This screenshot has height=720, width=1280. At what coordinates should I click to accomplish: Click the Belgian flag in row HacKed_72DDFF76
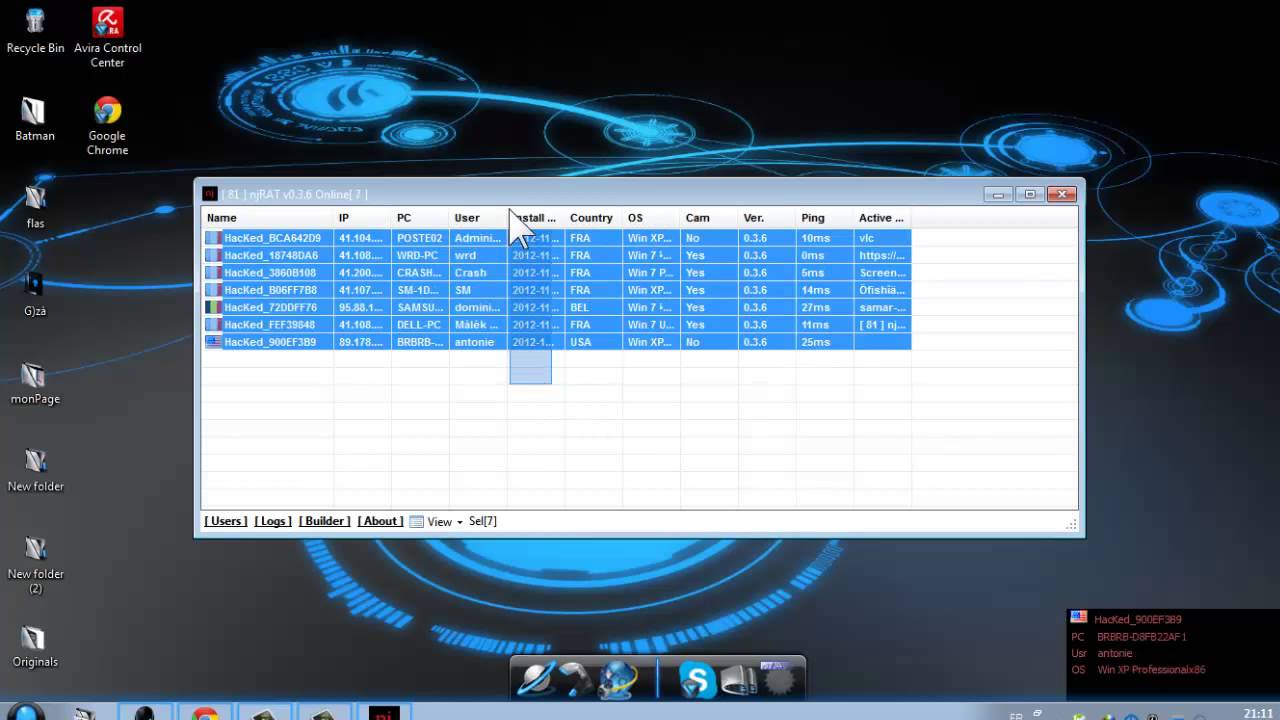212,307
